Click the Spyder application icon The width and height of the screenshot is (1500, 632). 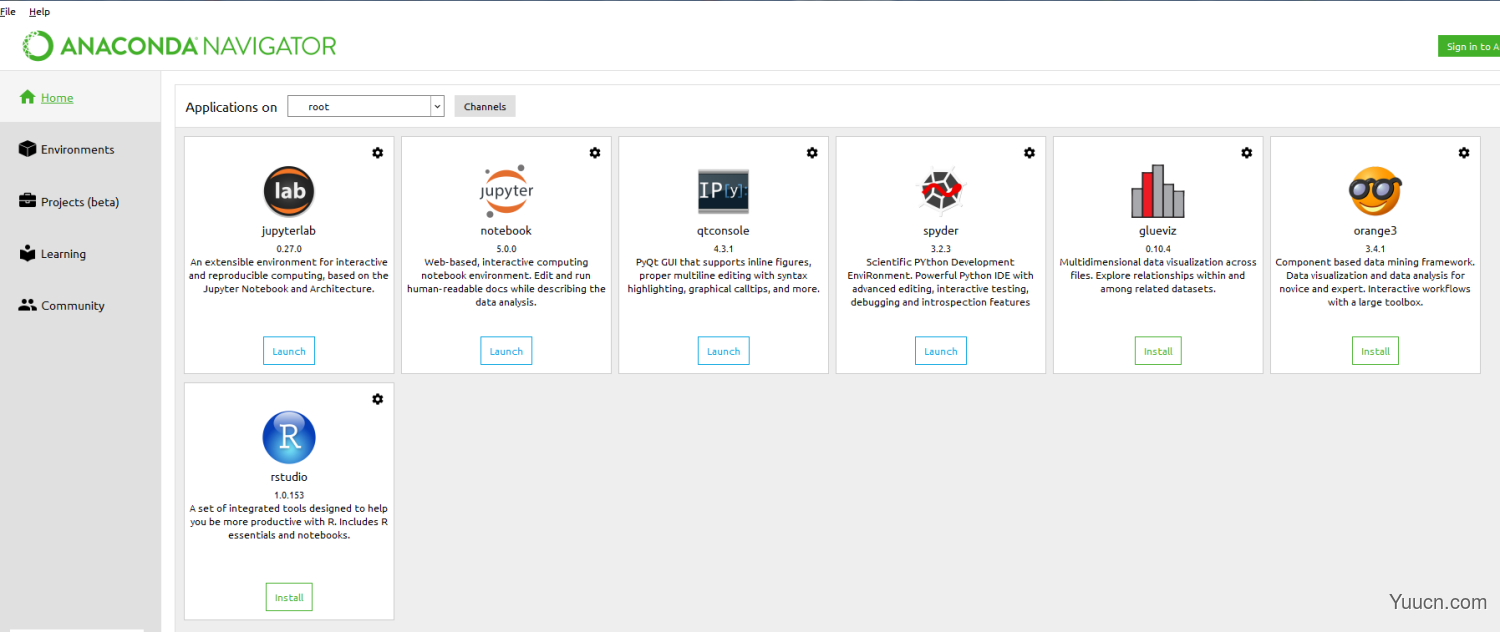pyautogui.click(x=940, y=191)
